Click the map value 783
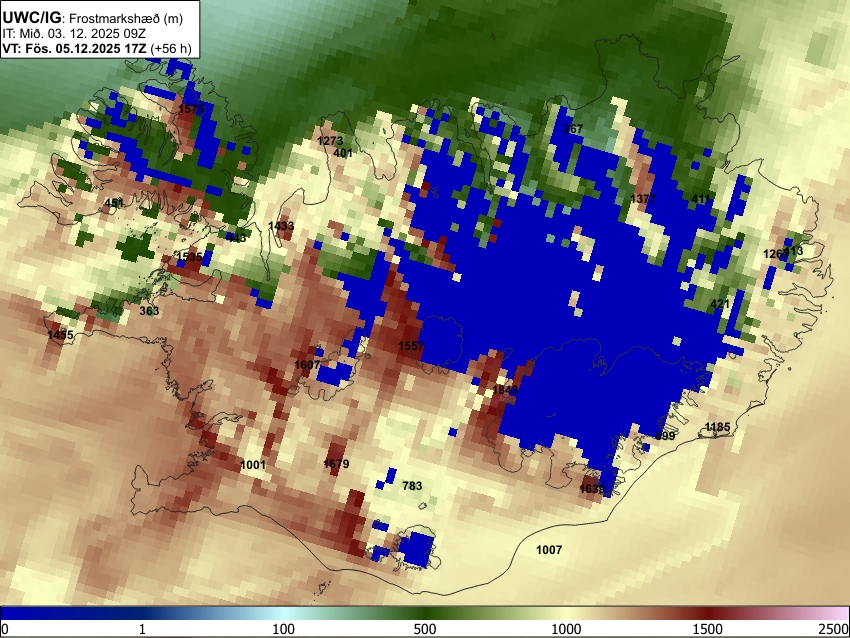 pyautogui.click(x=412, y=486)
